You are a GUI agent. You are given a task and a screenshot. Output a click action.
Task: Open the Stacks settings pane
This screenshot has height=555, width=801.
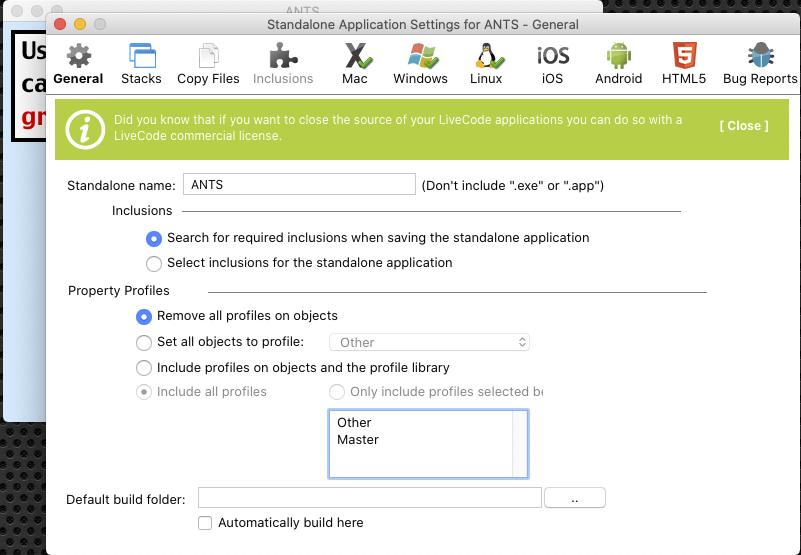[141, 63]
